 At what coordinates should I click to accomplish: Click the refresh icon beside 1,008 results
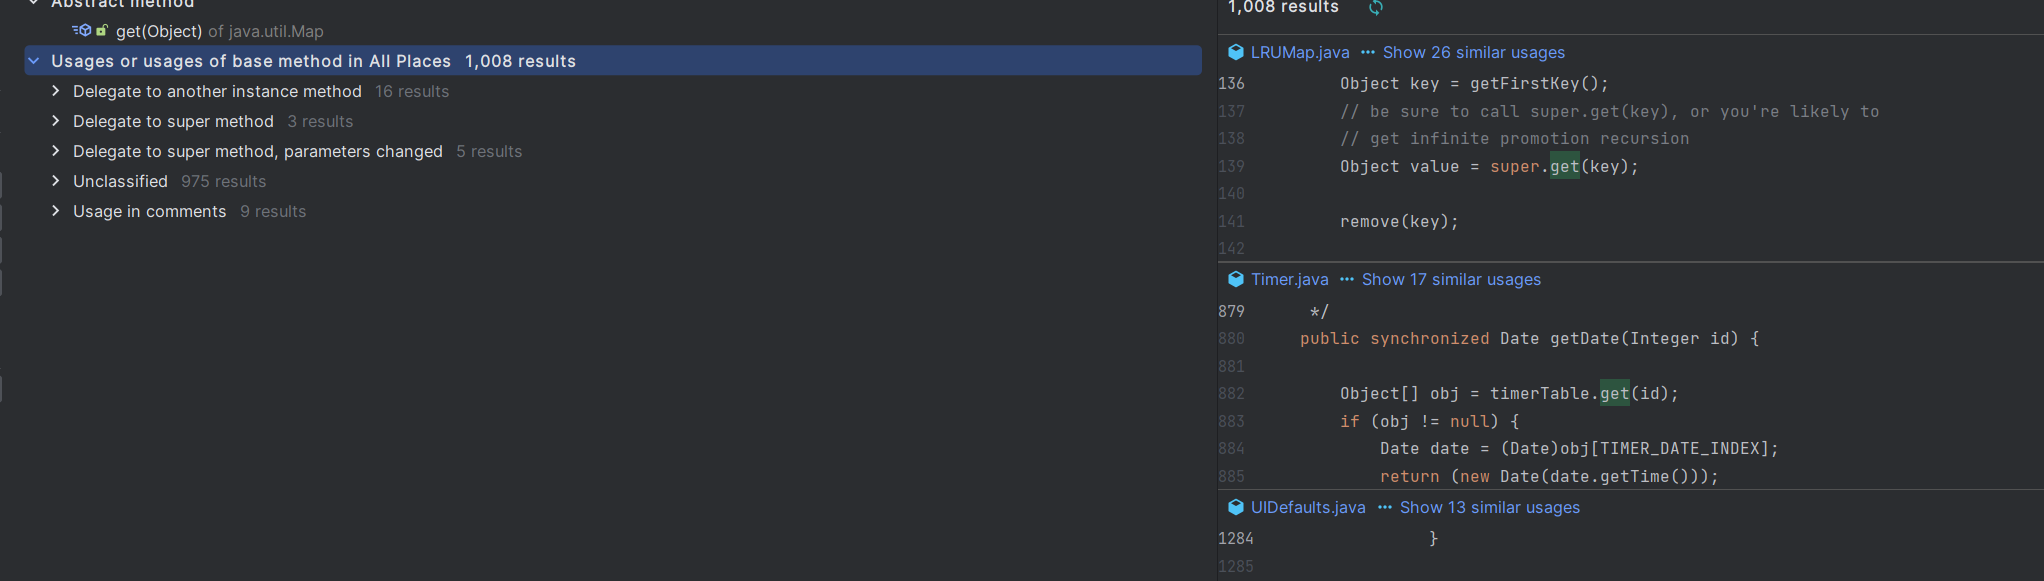pyautogui.click(x=1376, y=8)
